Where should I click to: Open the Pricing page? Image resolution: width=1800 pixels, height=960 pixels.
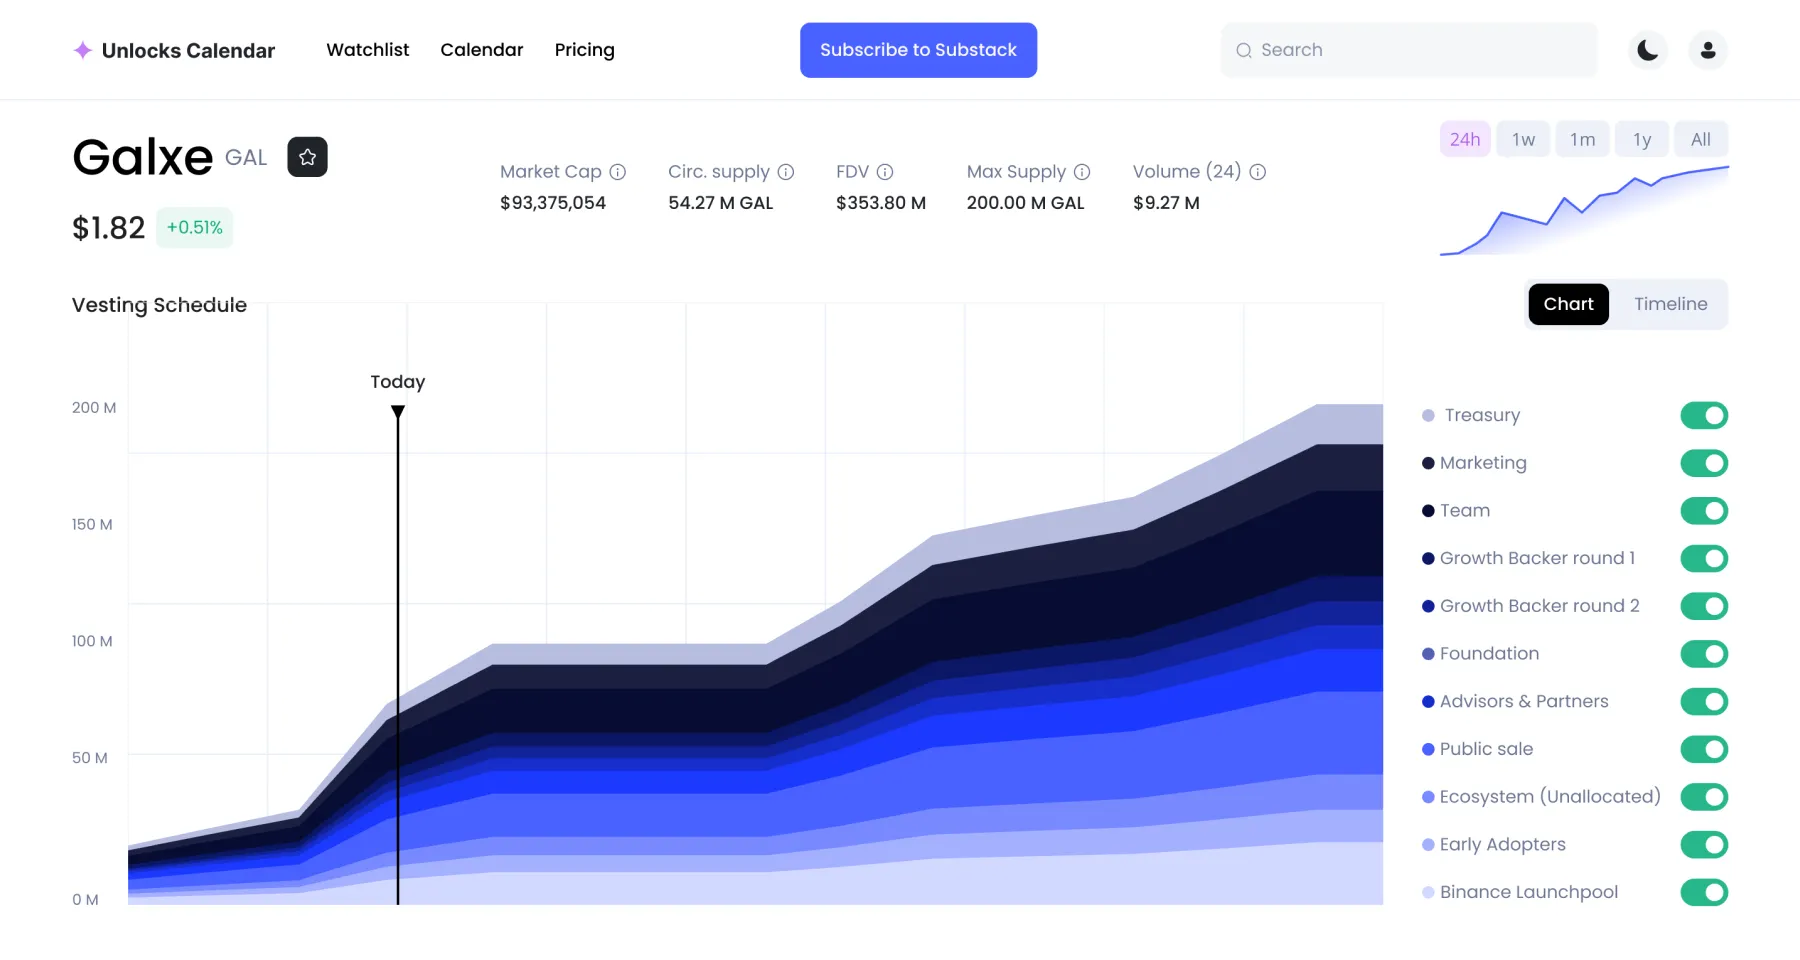coord(585,50)
